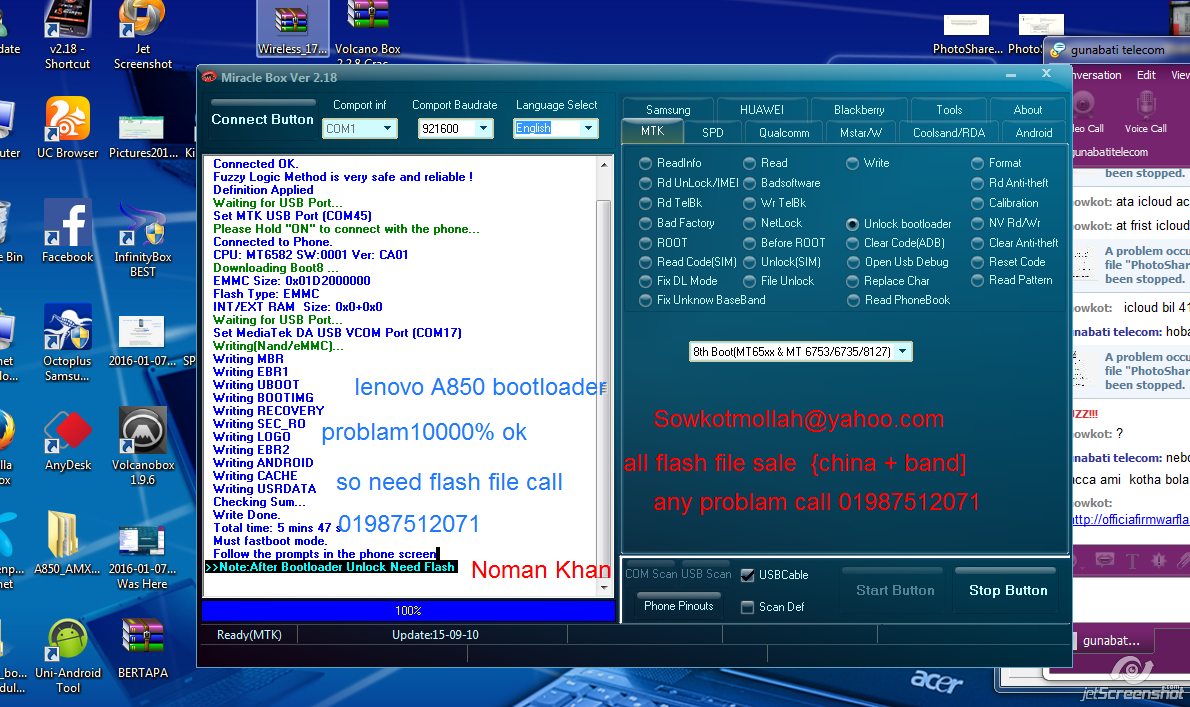Image resolution: width=1190 pixels, height=707 pixels.
Task: Open Jet Screenshot desktop shortcut
Action: 143,36
